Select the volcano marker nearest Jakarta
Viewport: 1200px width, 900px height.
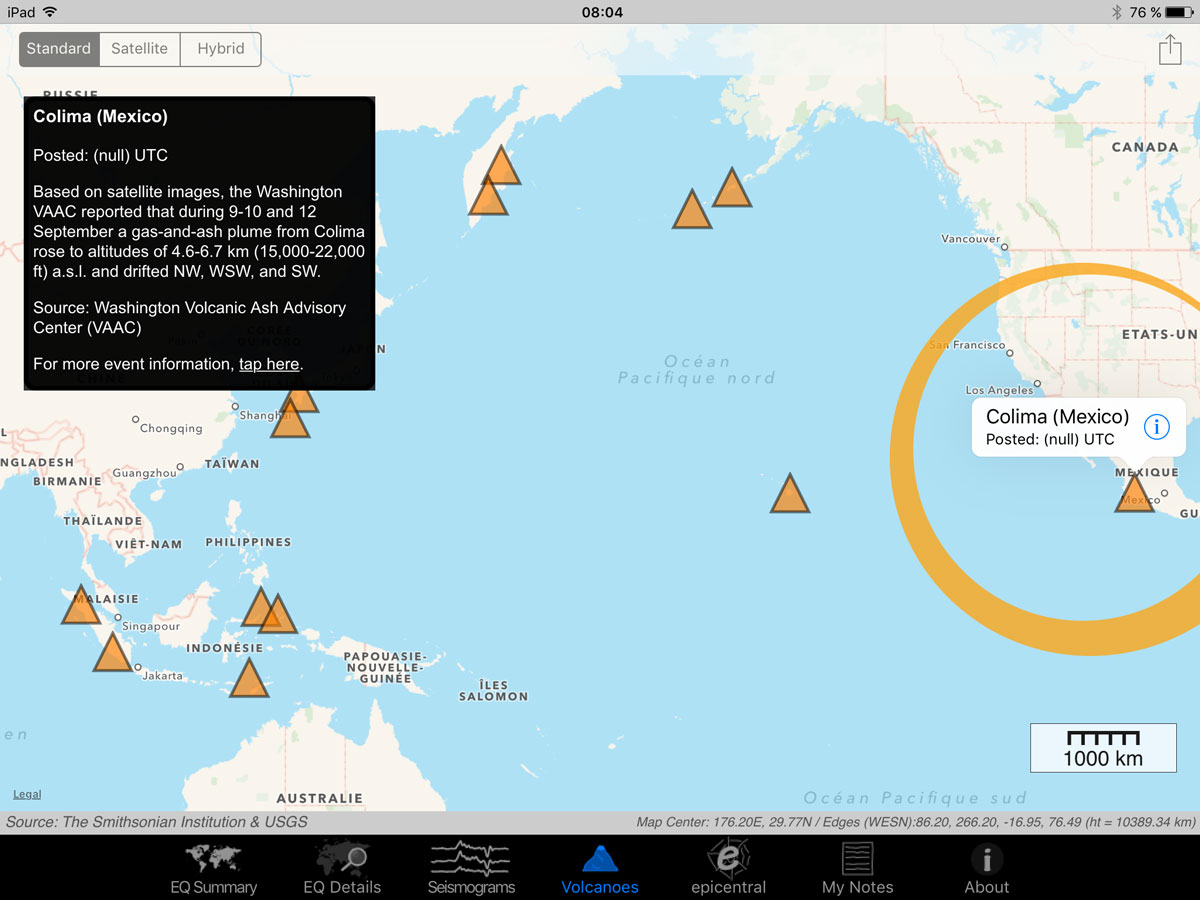tap(112, 652)
